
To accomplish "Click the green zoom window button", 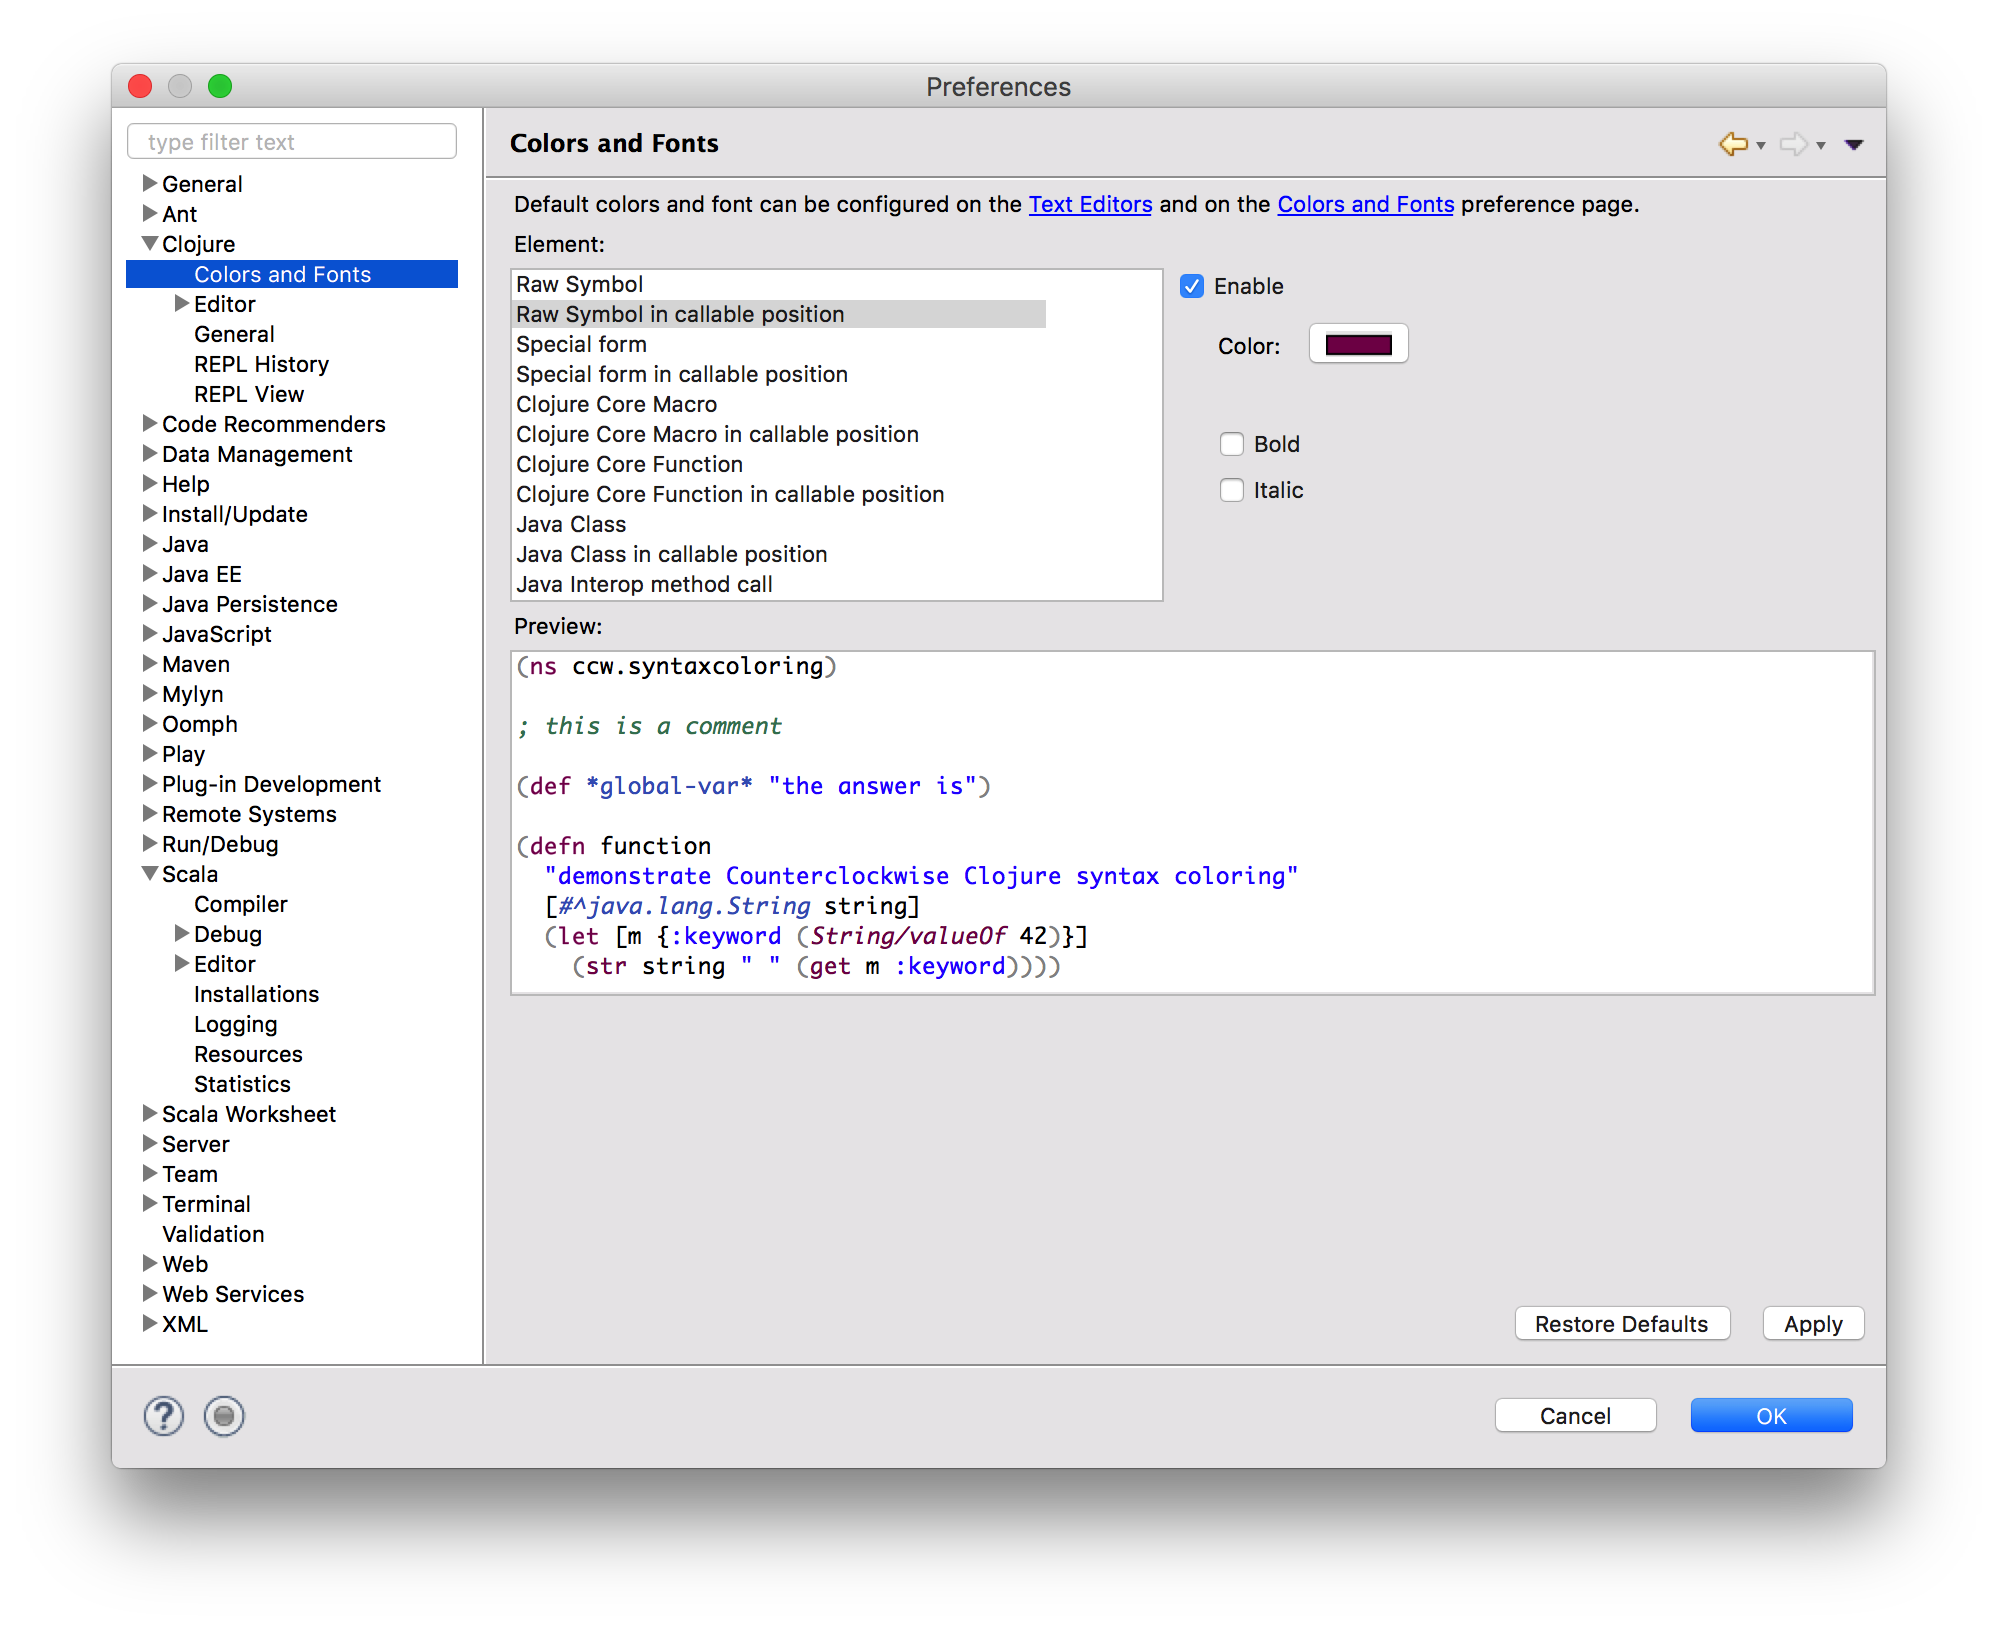I will click(220, 87).
